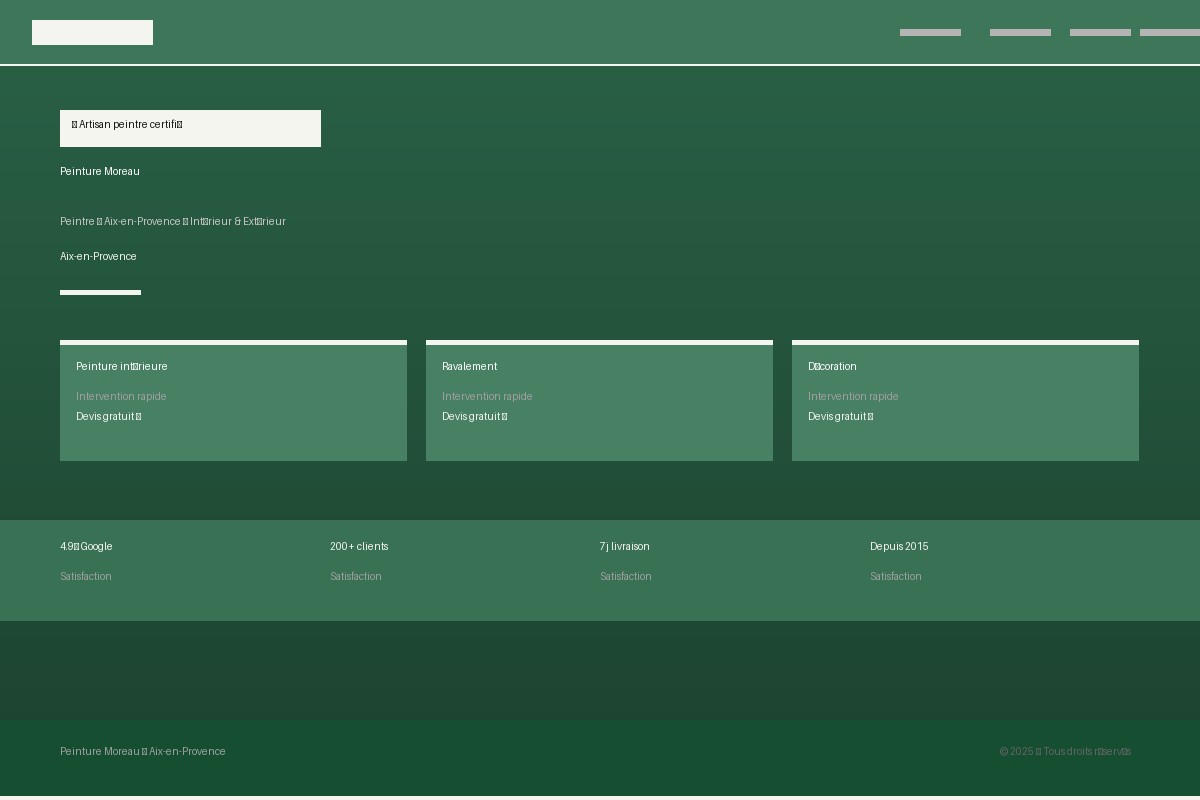Click the logo placeholder in the header
Screen dimensions: 1200x800
pos(92,32)
